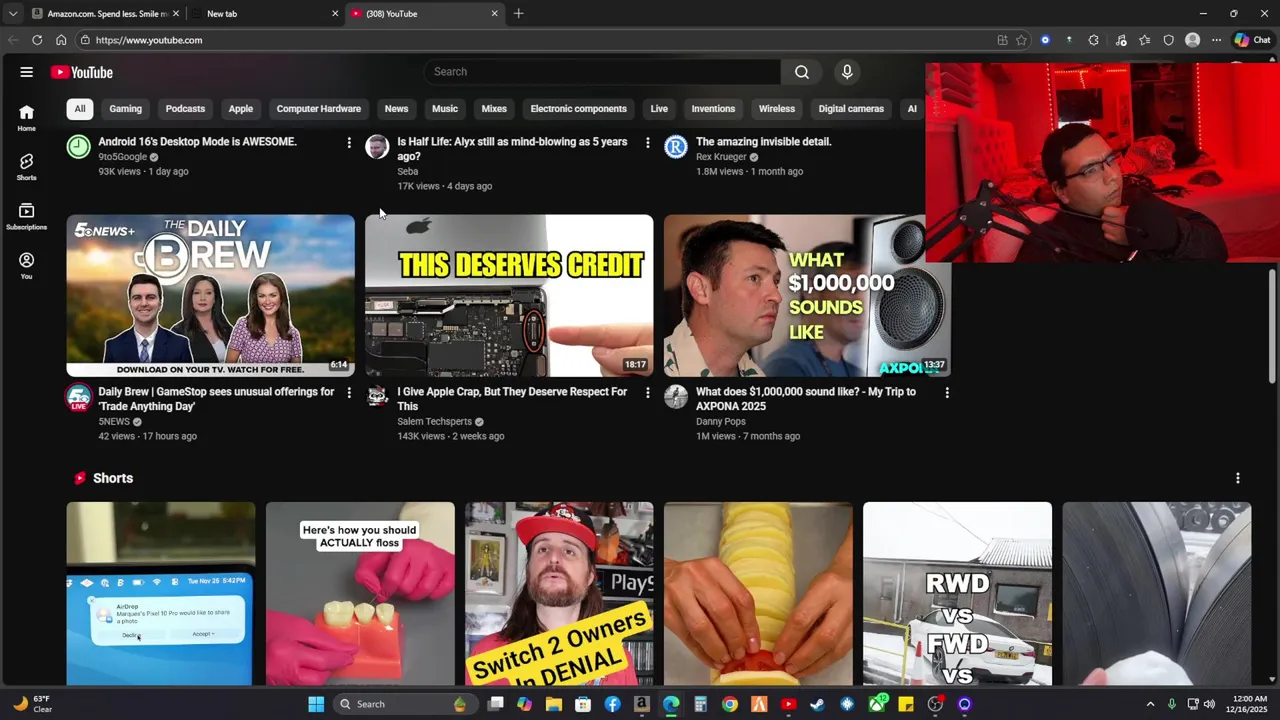Image resolution: width=1280 pixels, height=720 pixels.
Task: Select the All filter chip
Action: click(80, 109)
